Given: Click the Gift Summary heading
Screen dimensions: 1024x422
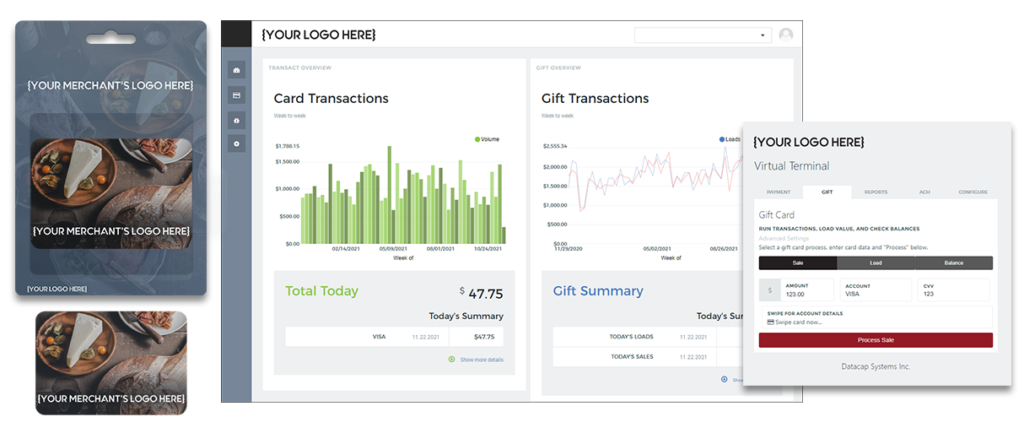Looking at the screenshot, I should point(598,291).
